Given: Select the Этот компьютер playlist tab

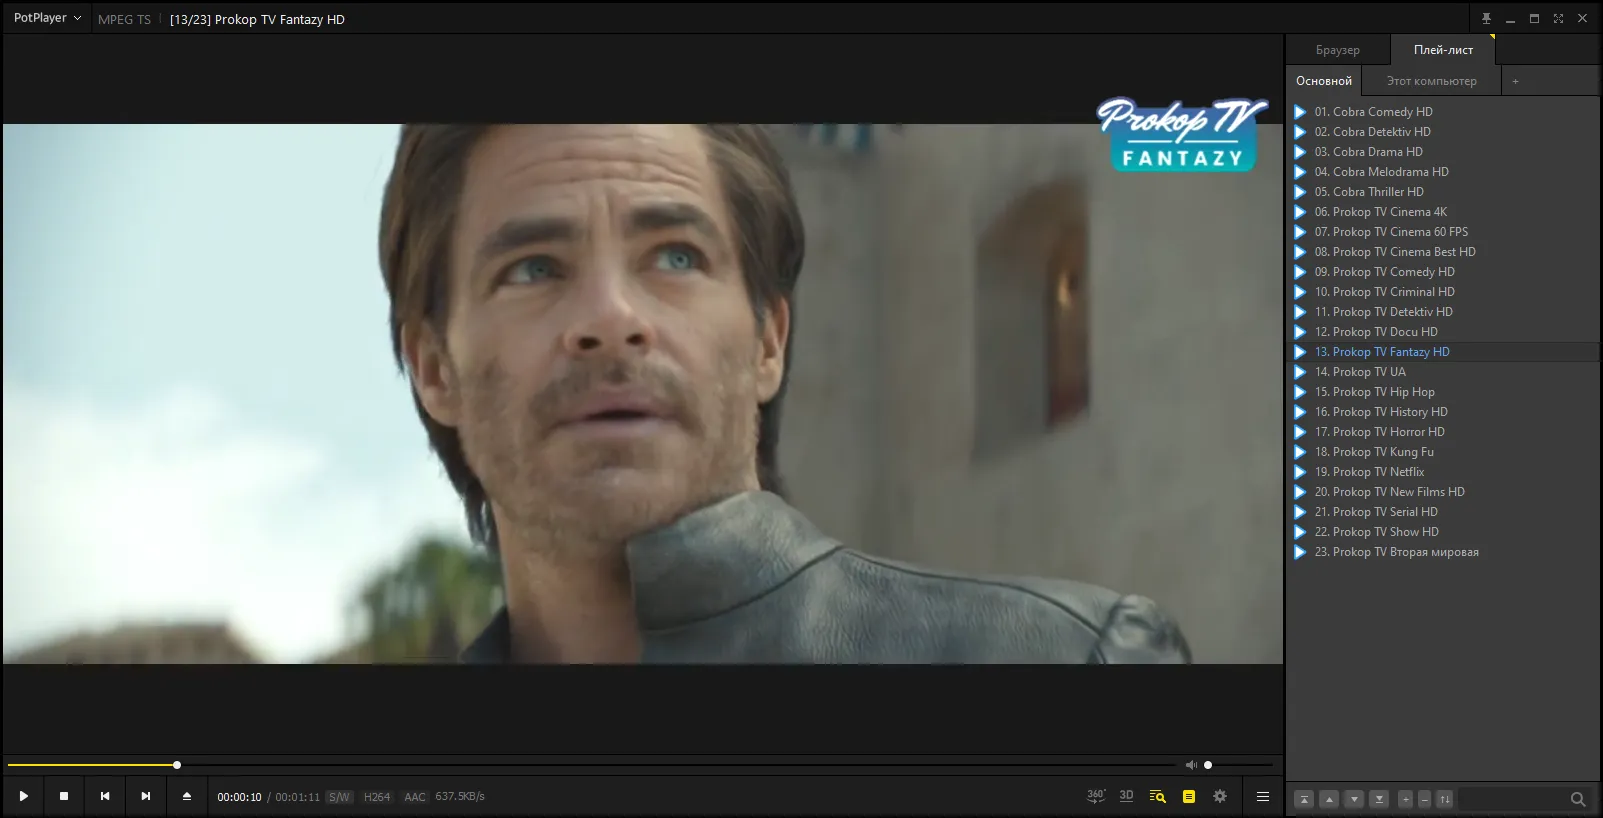Looking at the screenshot, I should tap(1431, 81).
